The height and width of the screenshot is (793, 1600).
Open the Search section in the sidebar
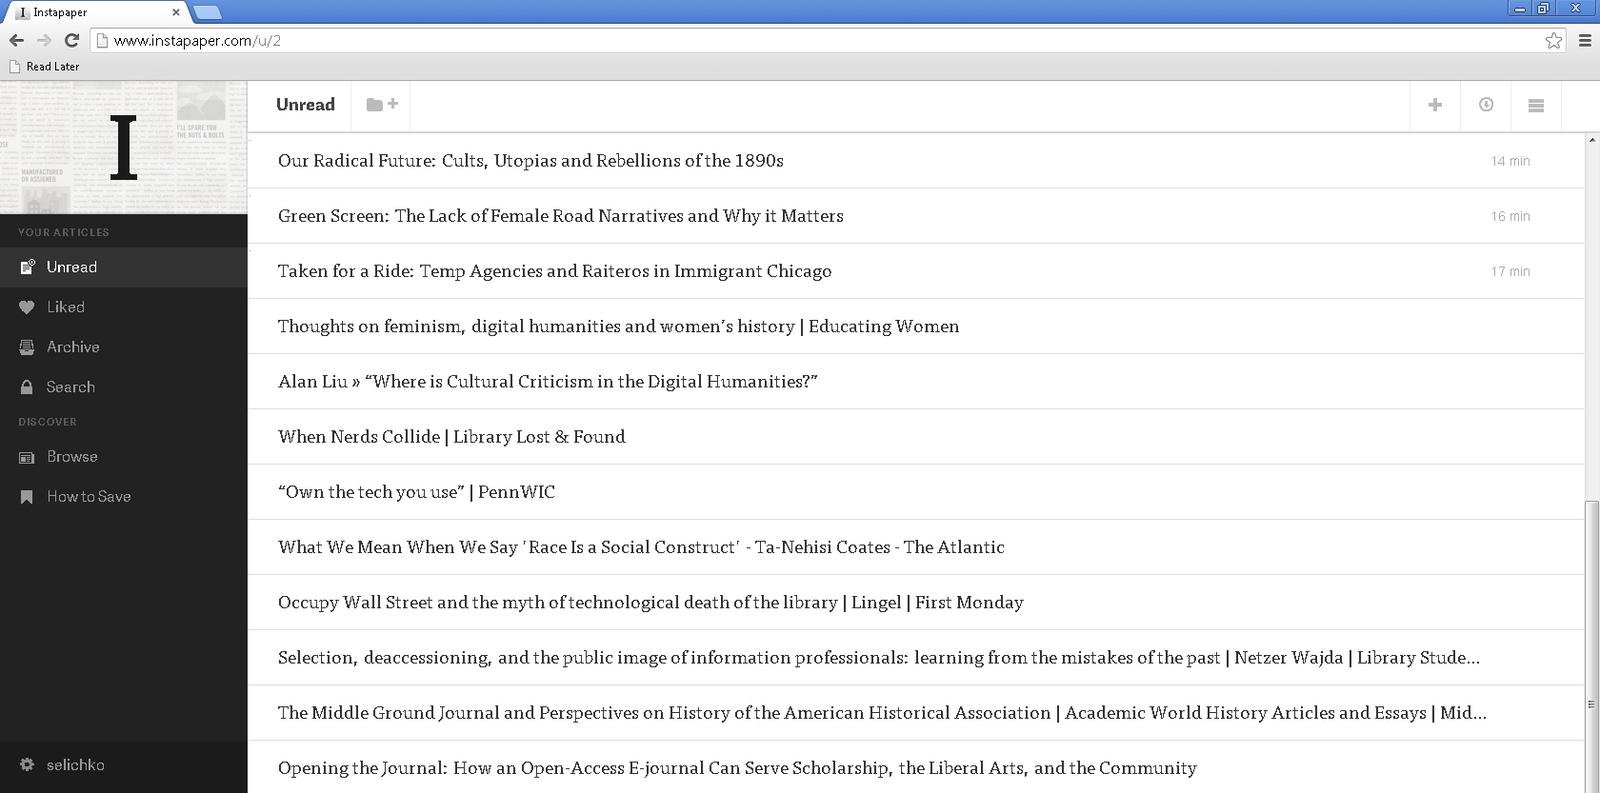click(x=124, y=387)
